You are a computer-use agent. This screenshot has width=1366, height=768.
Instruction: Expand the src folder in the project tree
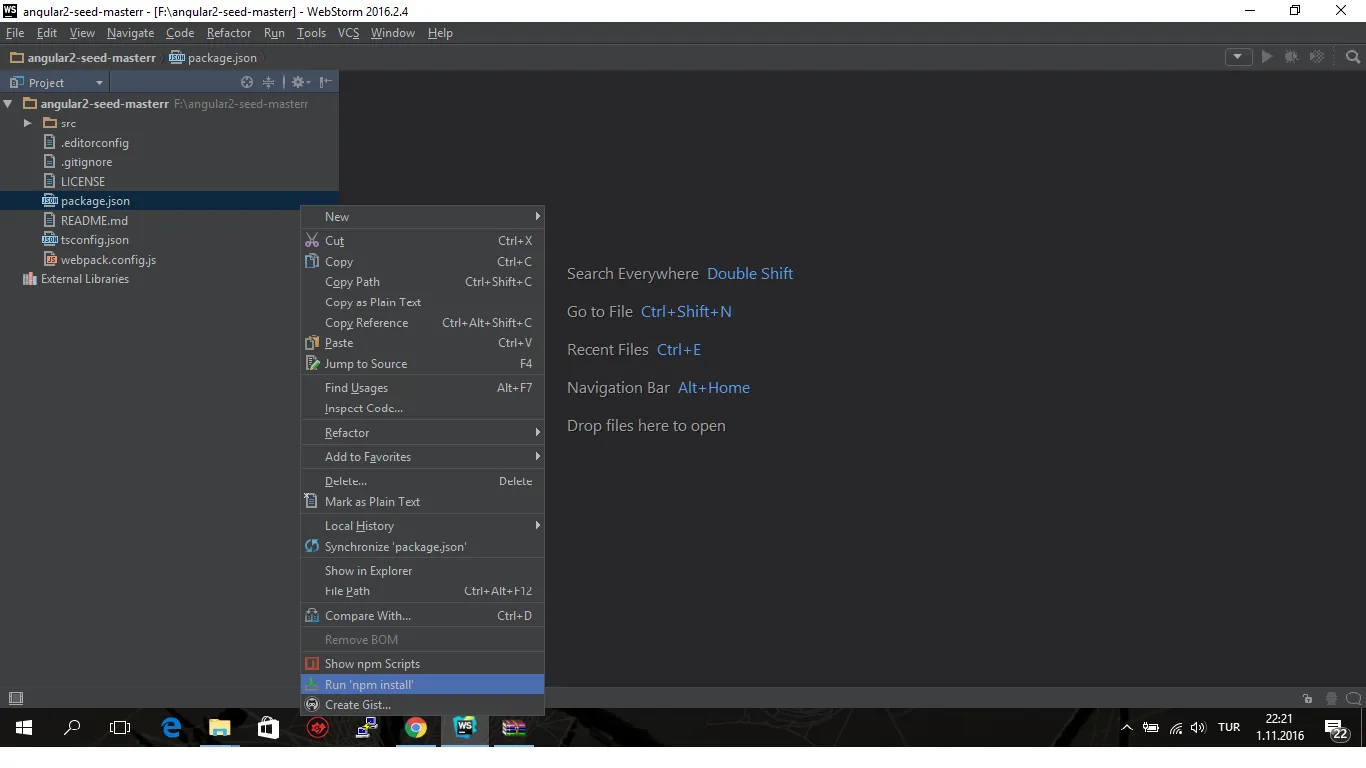click(28, 123)
